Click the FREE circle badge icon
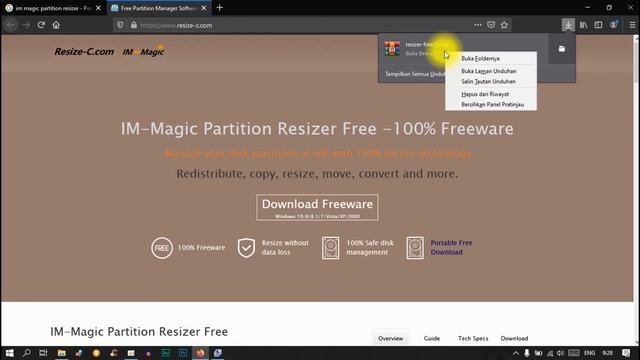This screenshot has width=640, height=360. (162, 248)
